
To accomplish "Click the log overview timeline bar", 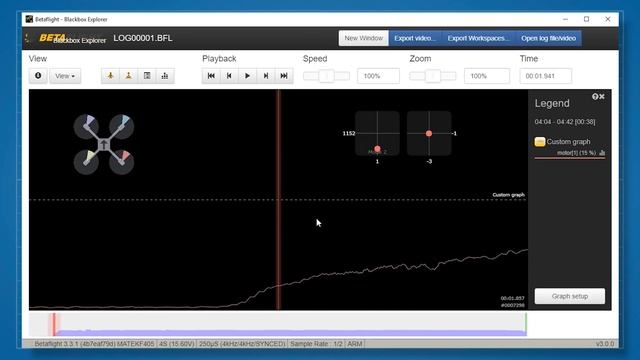I will tap(278, 324).
